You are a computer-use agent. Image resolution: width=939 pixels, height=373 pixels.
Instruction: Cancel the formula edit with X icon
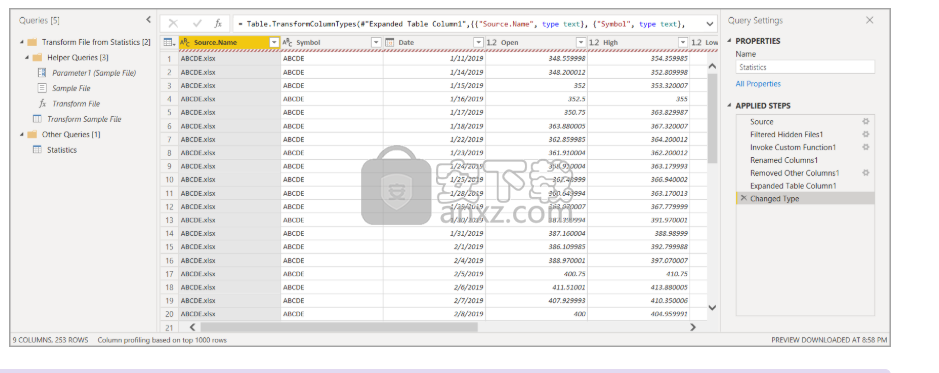coord(173,23)
